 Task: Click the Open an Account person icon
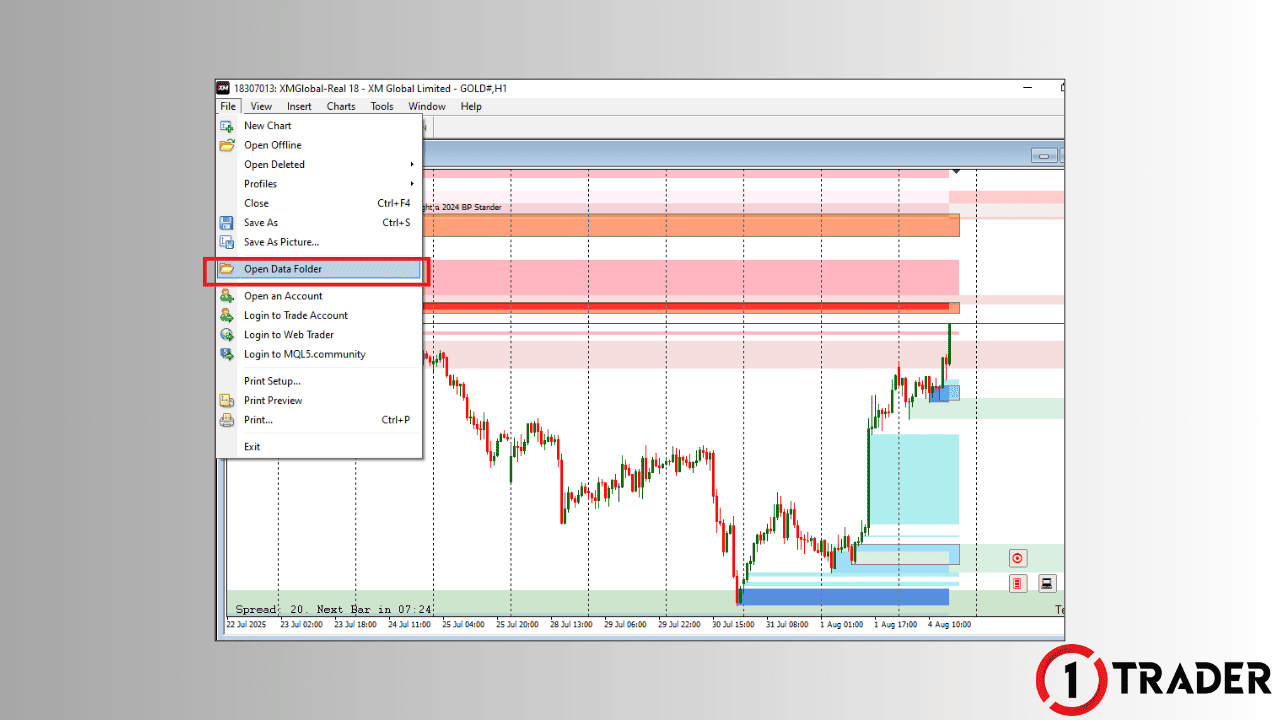(x=227, y=296)
